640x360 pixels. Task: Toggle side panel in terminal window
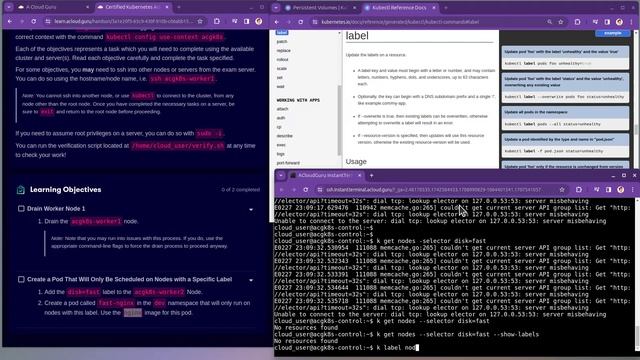(609, 189)
